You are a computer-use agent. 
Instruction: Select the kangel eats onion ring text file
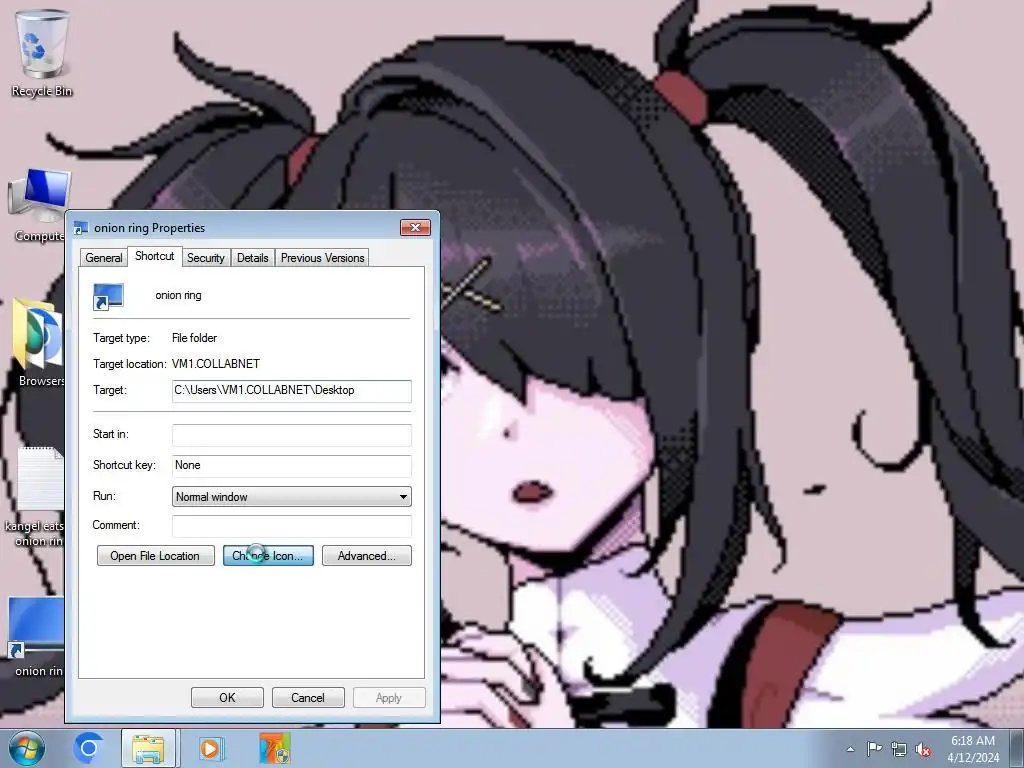point(36,495)
